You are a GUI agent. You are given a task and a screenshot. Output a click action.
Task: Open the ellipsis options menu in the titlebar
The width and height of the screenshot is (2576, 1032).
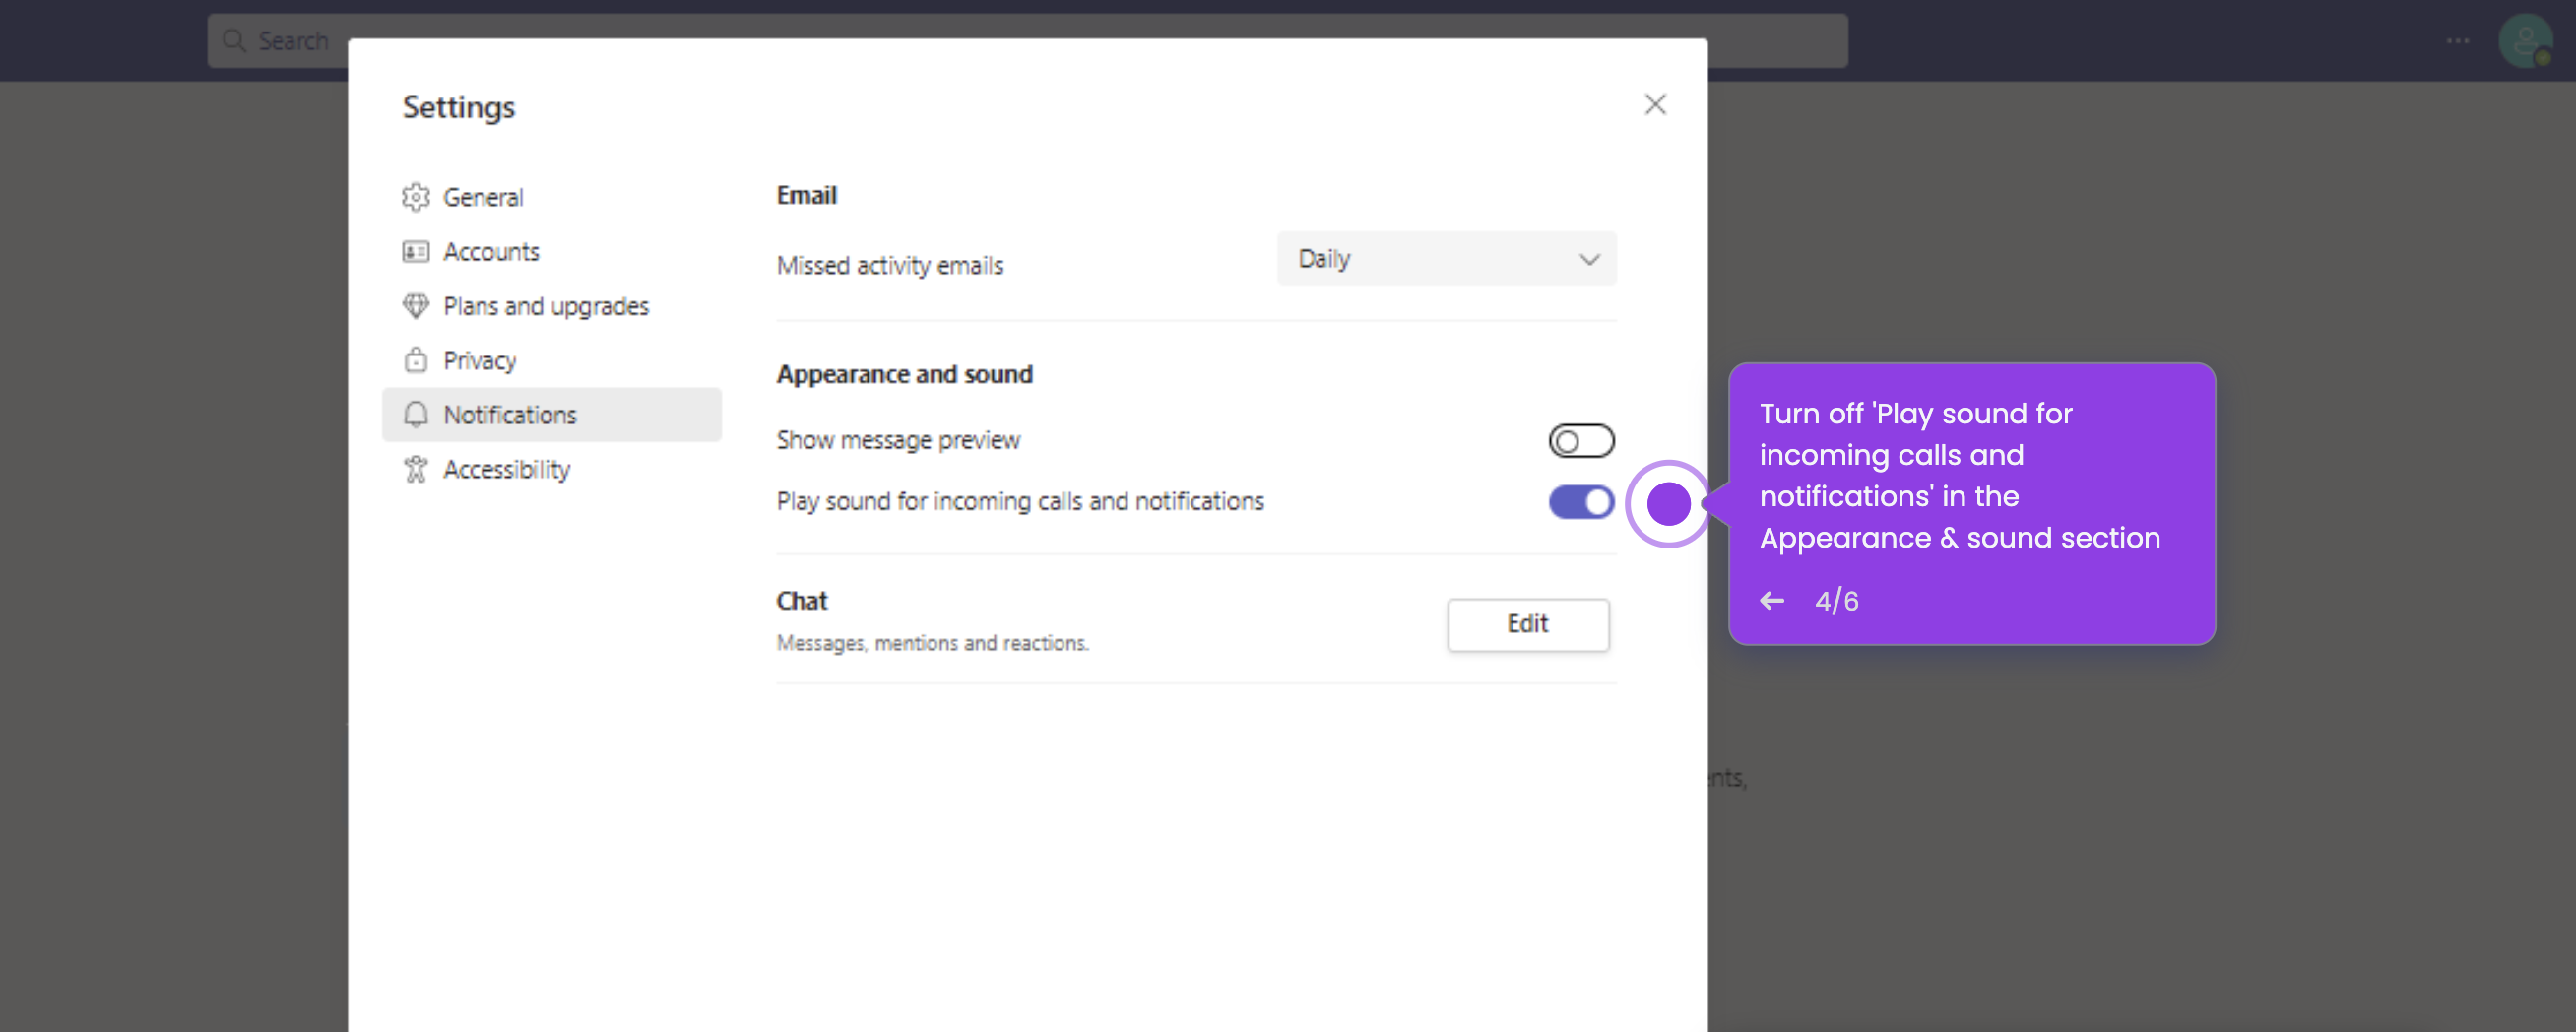(2458, 41)
